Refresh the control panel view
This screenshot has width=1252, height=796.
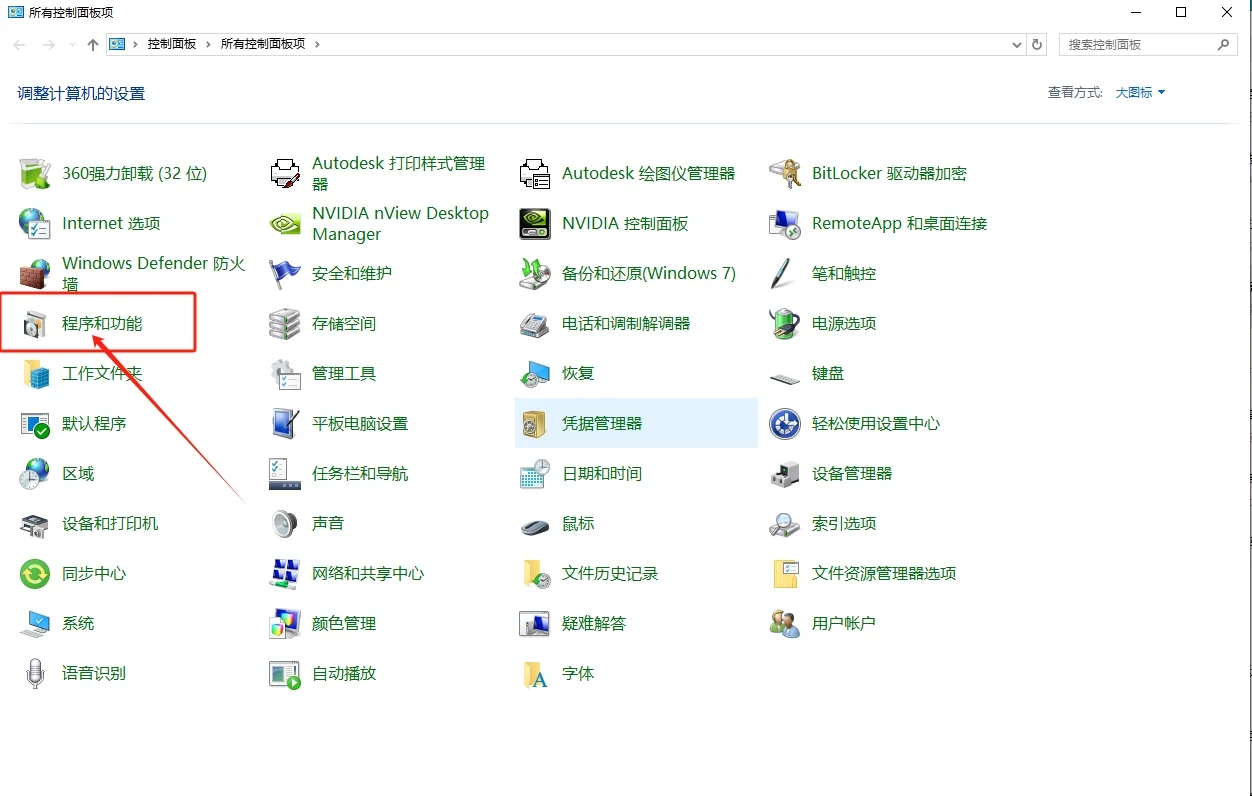pyautogui.click(x=1037, y=45)
